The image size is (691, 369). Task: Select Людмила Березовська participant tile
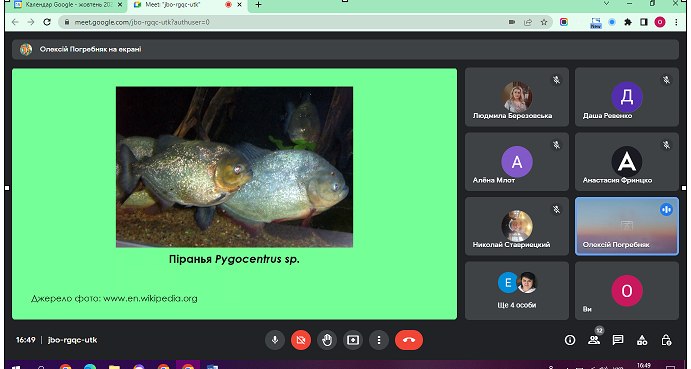[516, 97]
